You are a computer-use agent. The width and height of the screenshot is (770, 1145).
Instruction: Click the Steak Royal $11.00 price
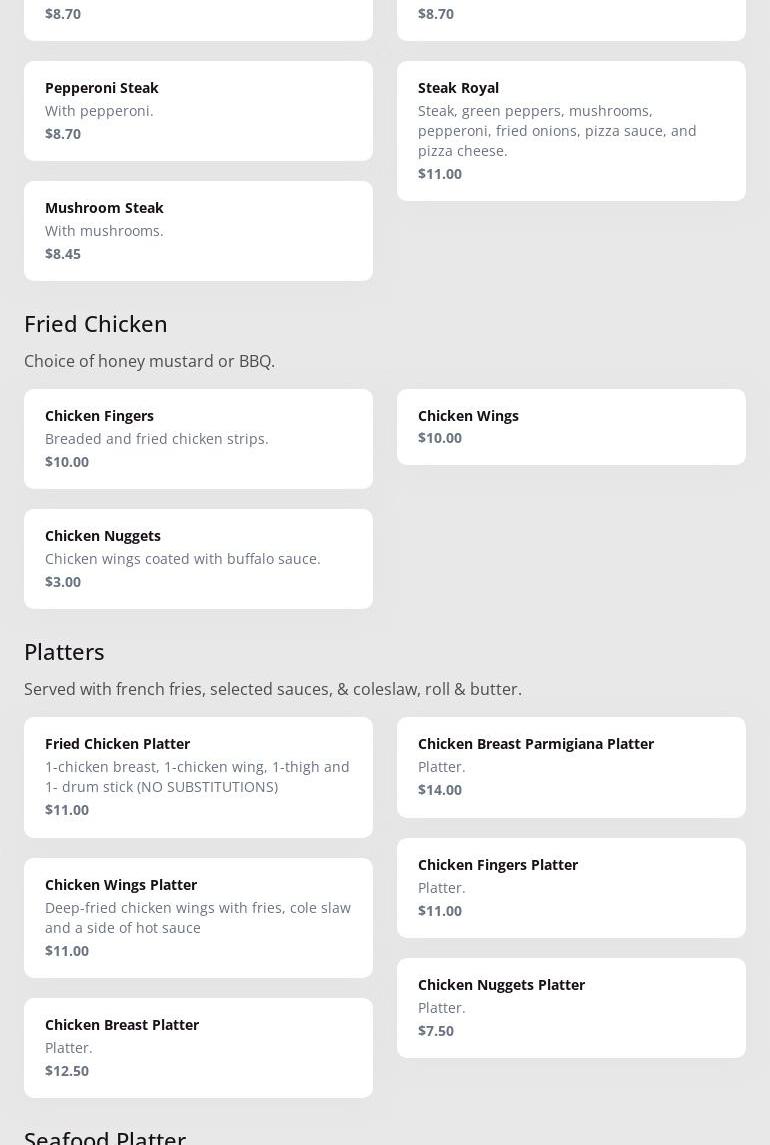440,173
